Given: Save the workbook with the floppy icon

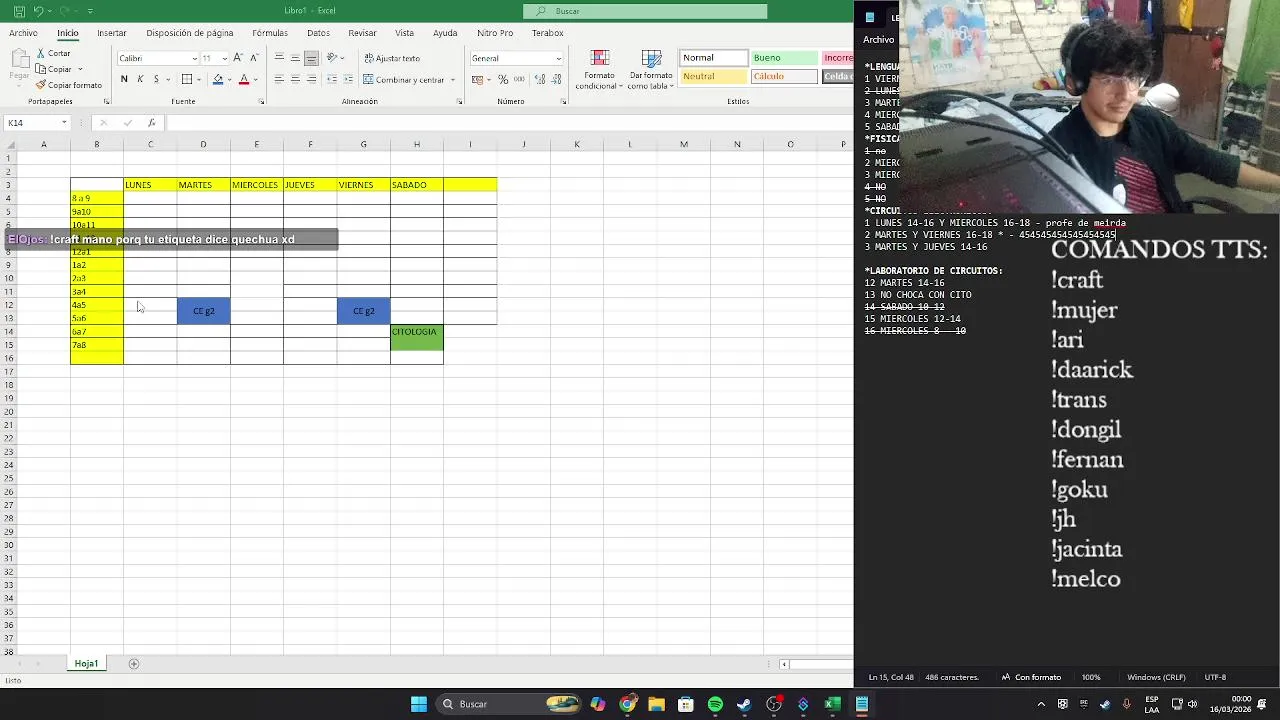Looking at the screenshot, I should coord(19,11).
